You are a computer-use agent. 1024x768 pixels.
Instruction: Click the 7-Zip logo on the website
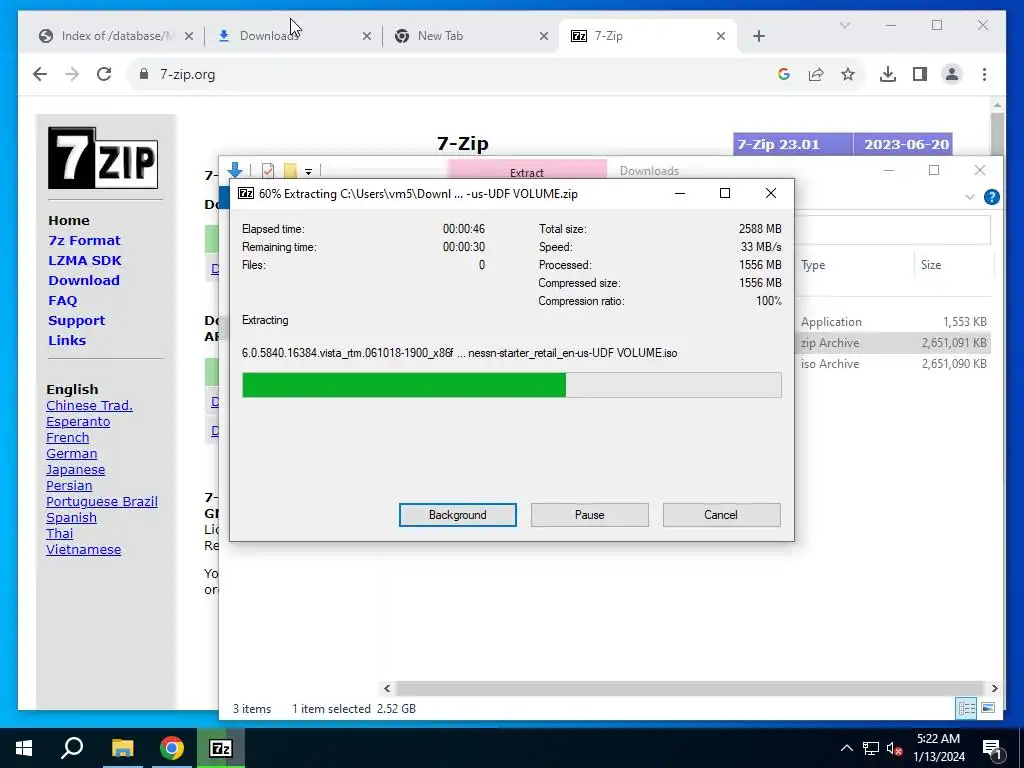[x=103, y=158]
